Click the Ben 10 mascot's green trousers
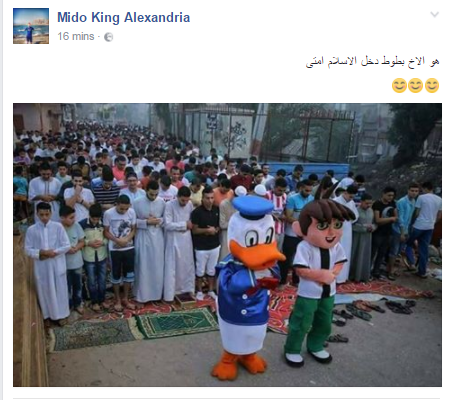This screenshot has height=400, width=451. pyautogui.click(x=309, y=323)
